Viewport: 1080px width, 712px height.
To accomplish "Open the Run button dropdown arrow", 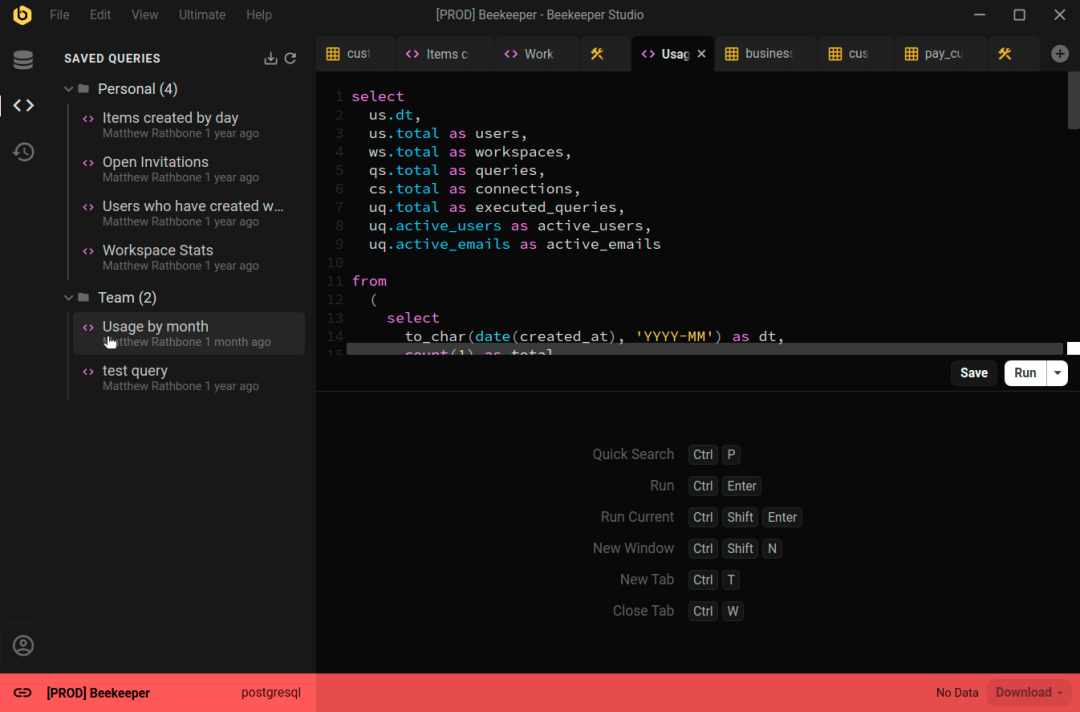I will tap(1057, 373).
